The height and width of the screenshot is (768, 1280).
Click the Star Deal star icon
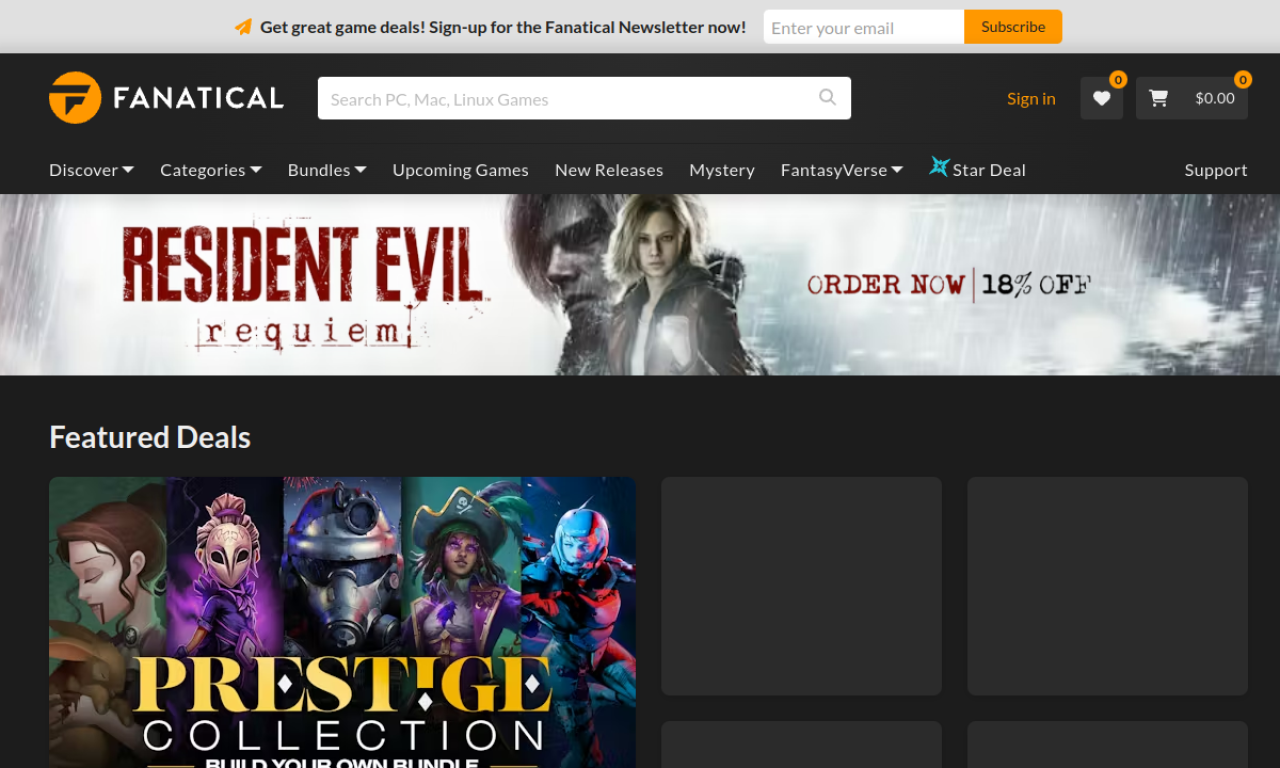939,167
